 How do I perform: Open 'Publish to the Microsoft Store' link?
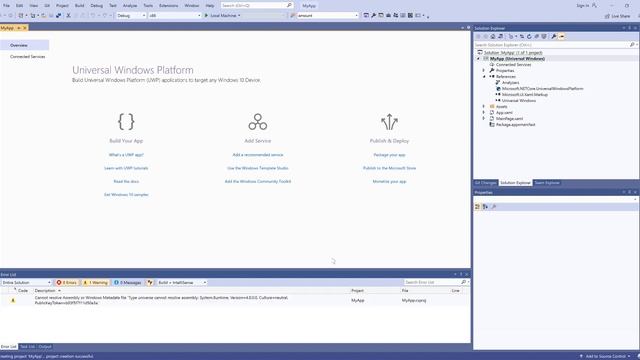tap(389, 168)
